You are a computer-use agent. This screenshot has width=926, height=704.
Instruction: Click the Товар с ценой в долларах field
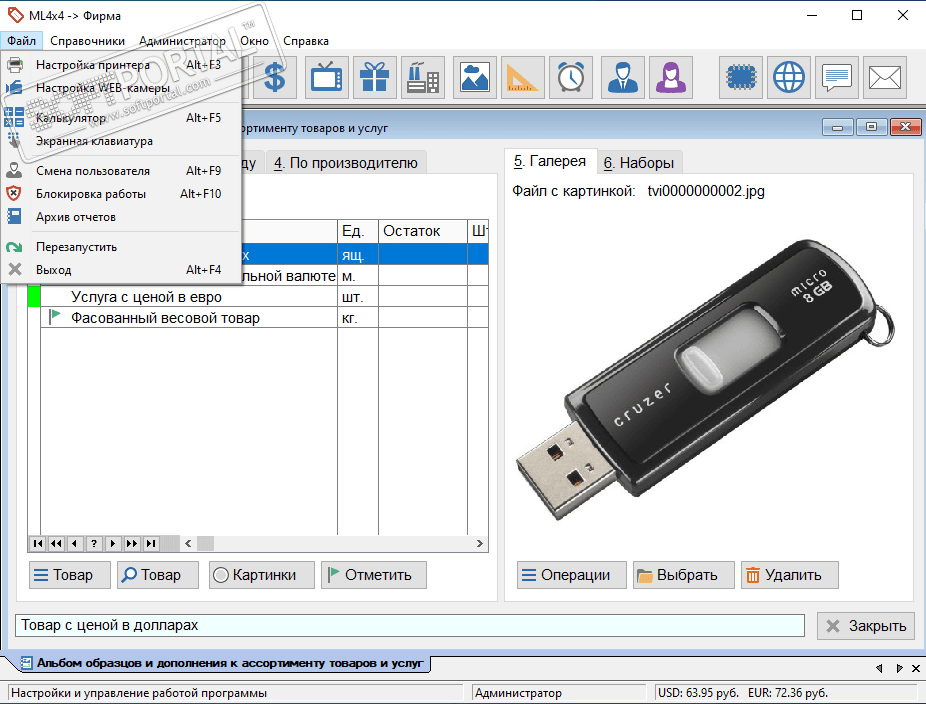(x=410, y=625)
